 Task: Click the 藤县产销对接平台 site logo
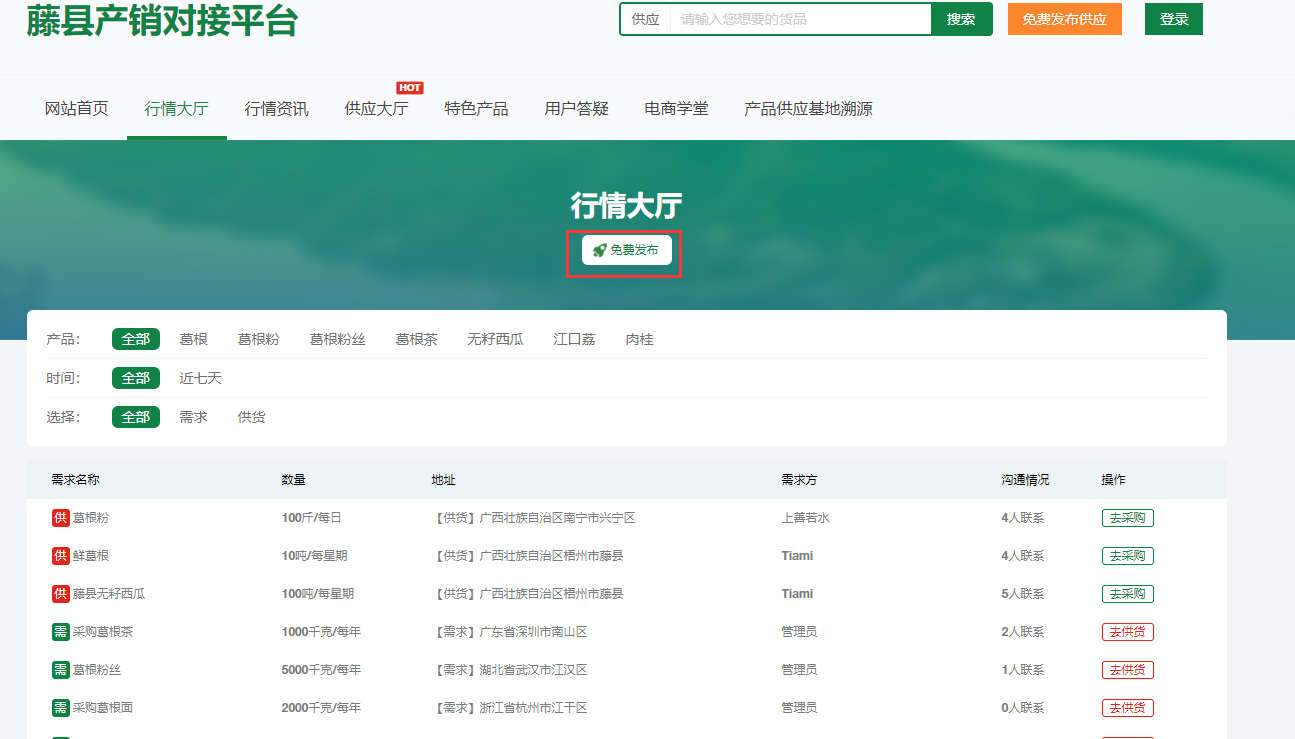162,20
